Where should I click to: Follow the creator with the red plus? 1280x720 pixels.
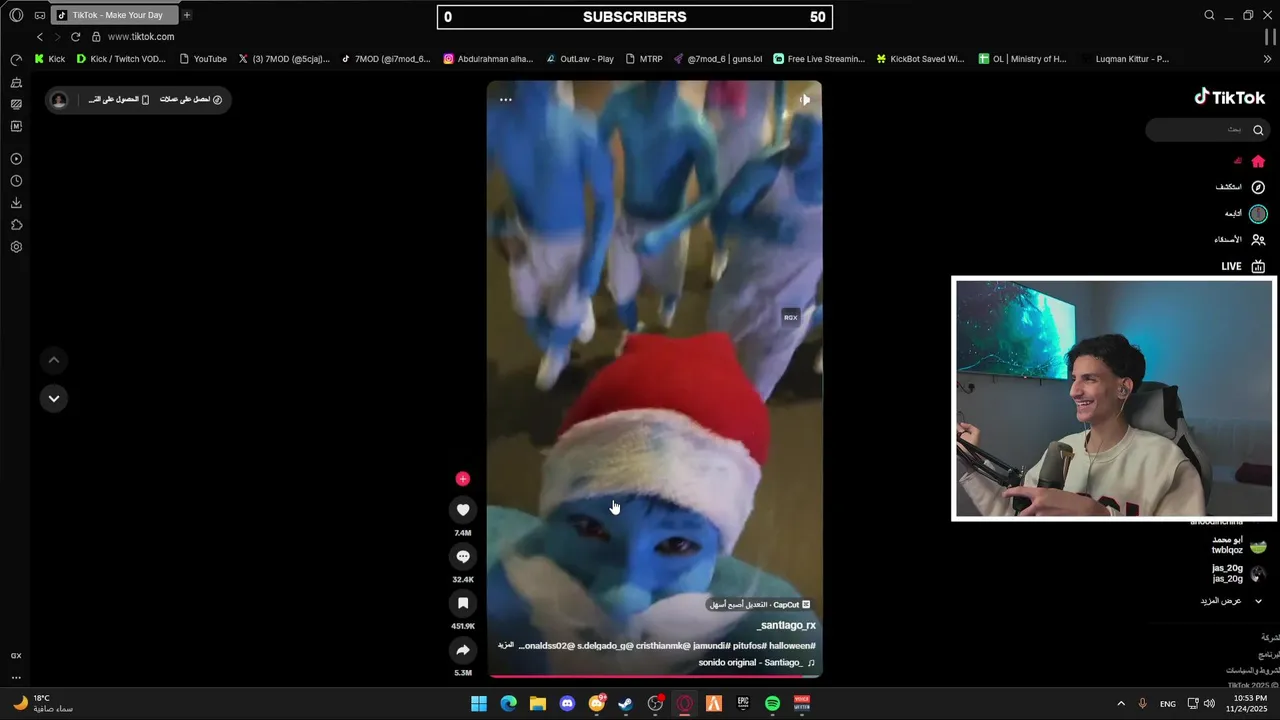463,479
